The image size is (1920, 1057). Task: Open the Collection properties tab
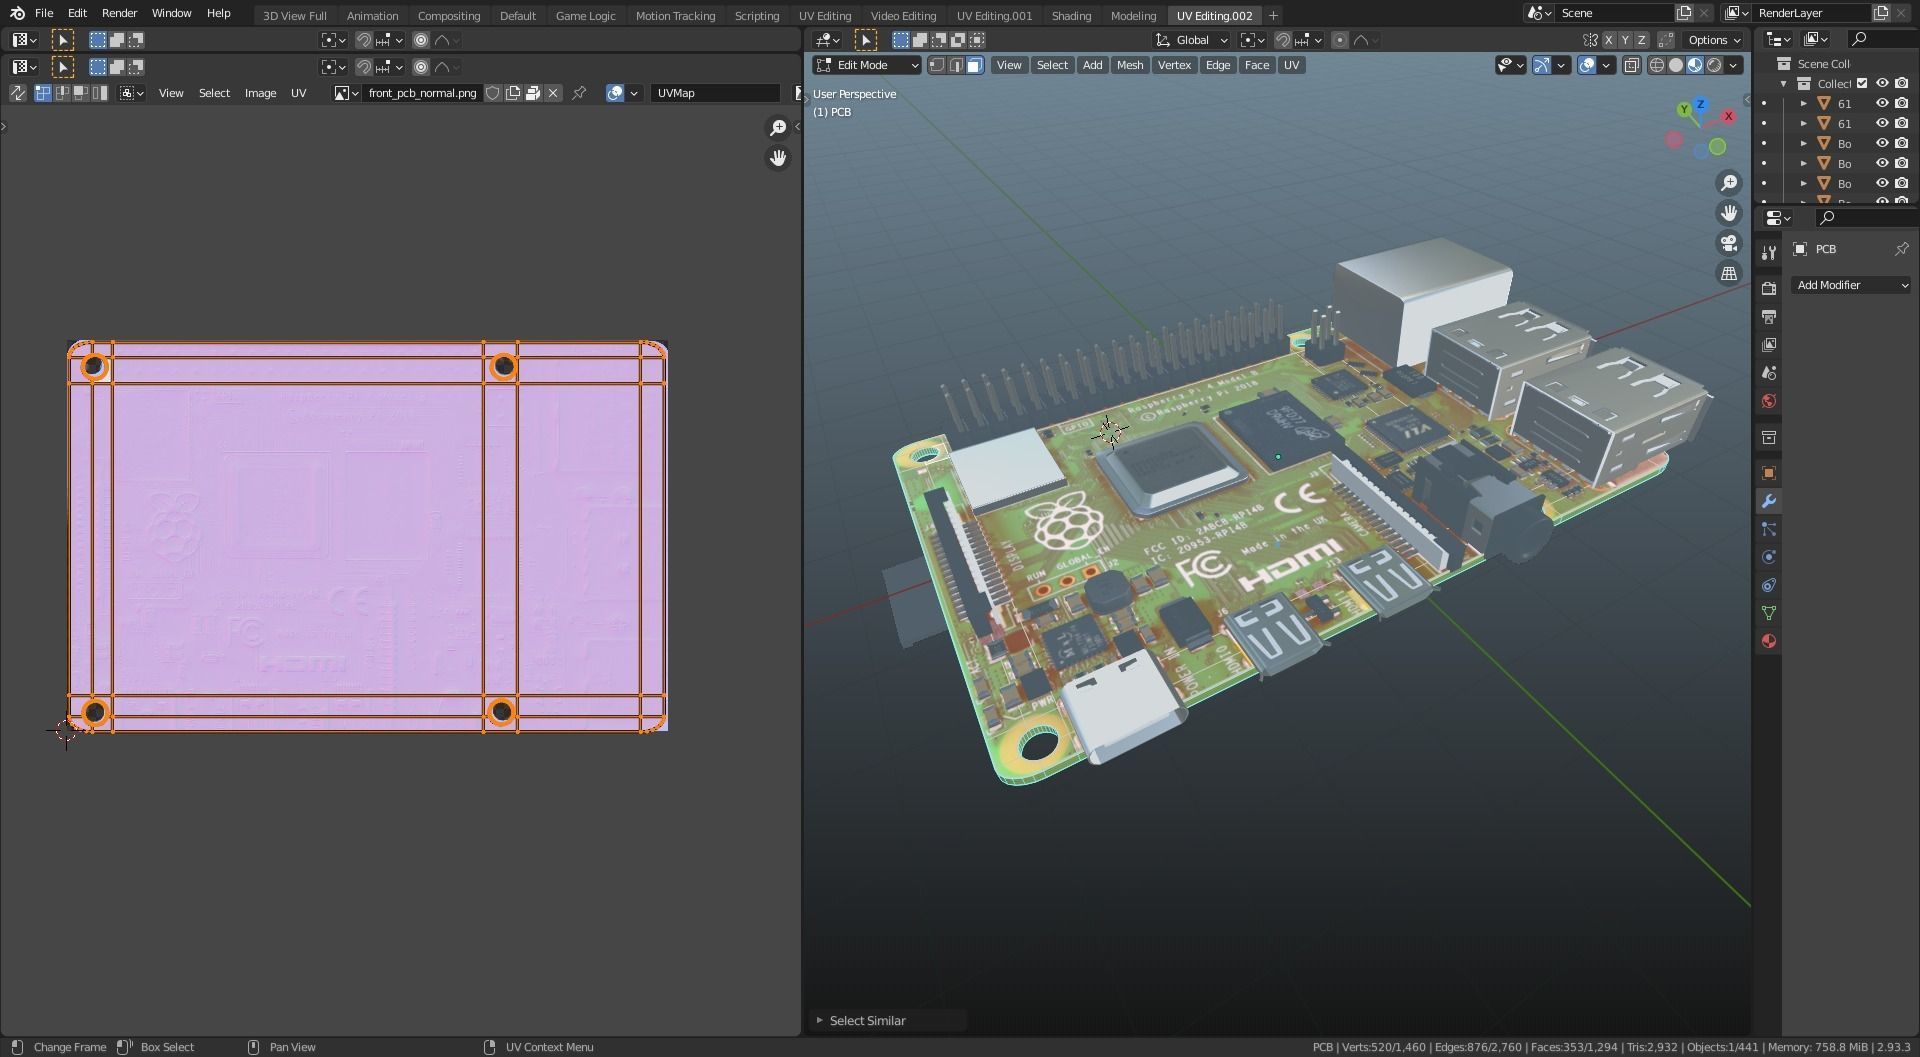pyautogui.click(x=1769, y=437)
